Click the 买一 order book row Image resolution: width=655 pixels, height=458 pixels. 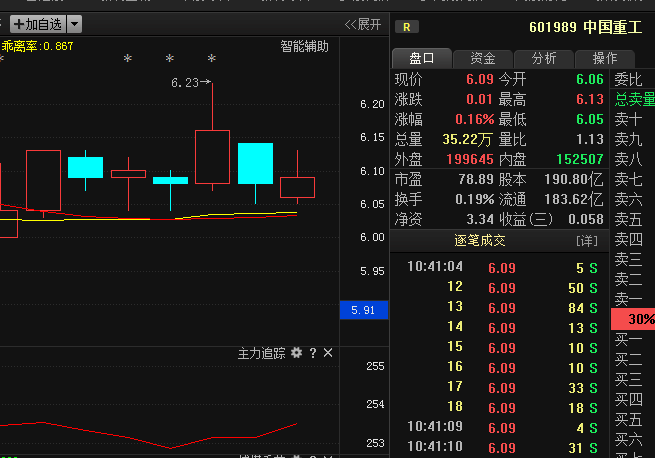coord(632,339)
